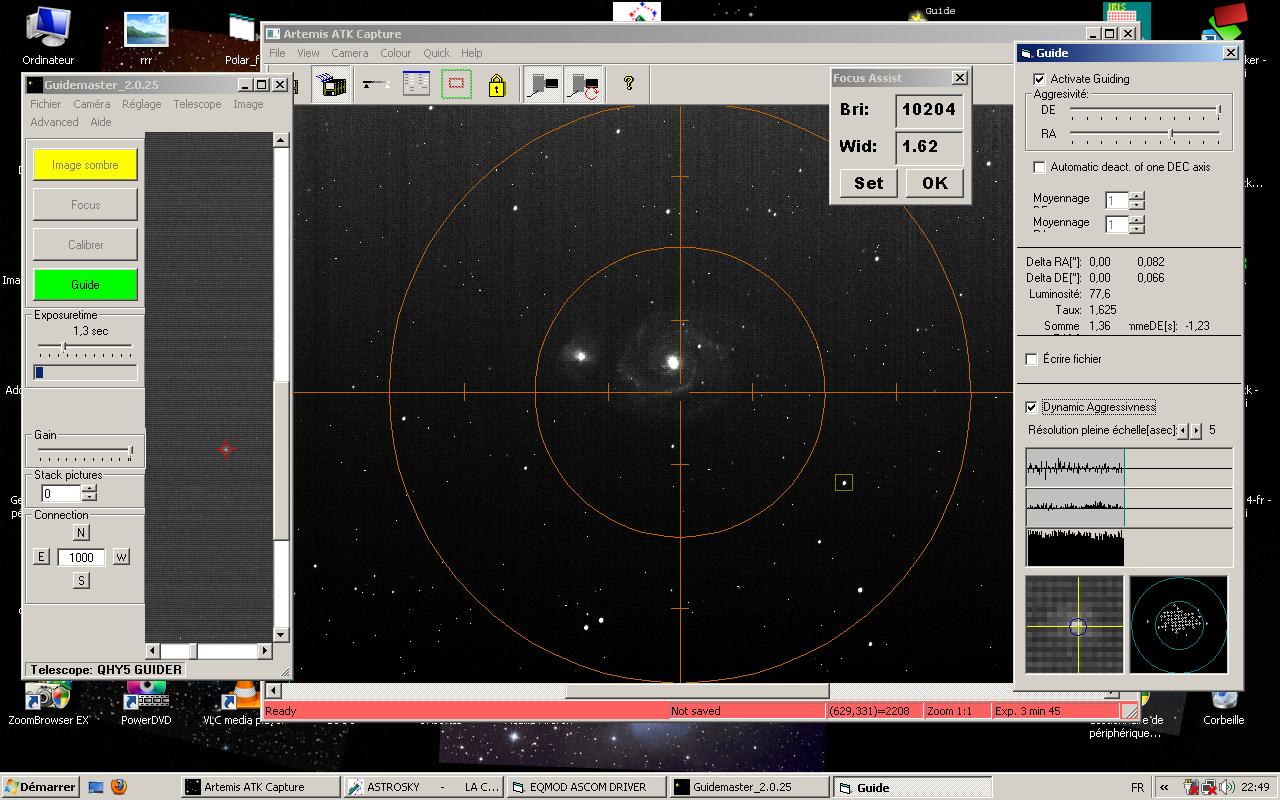The width and height of the screenshot is (1280, 800).
Task: Click the RA aggressivity slider handle
Action: pyautogui.click(x=1171, y=133)
